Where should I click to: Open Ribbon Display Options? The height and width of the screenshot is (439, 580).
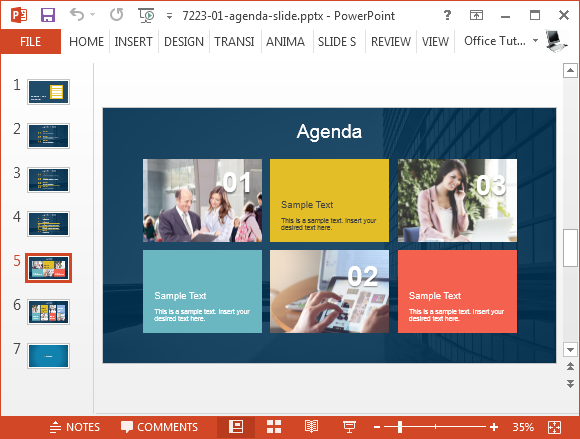click(x=476, y=15)
